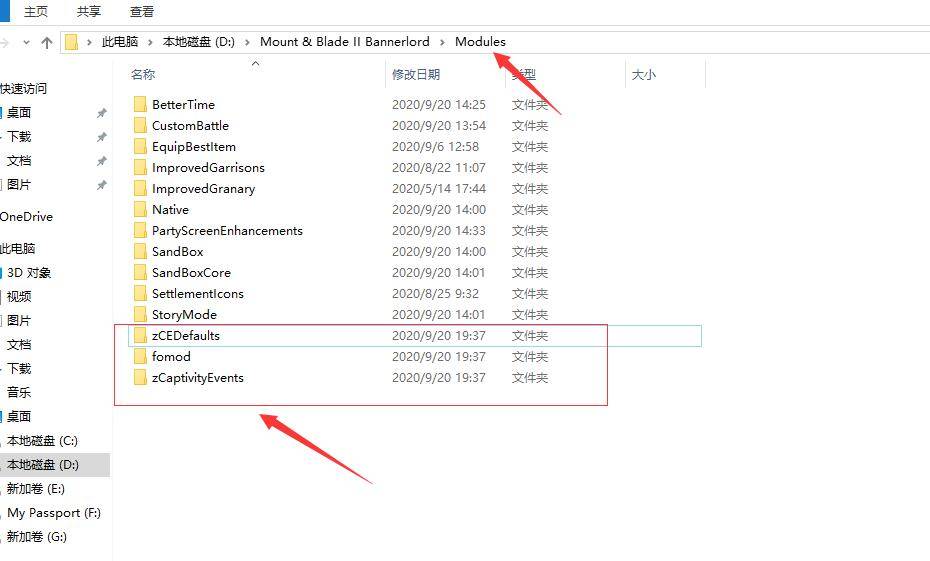The height and width of the screenshot is (561, 930).
Task: Click PartyScreenEnhancements folder name
Action: (227, 230)
